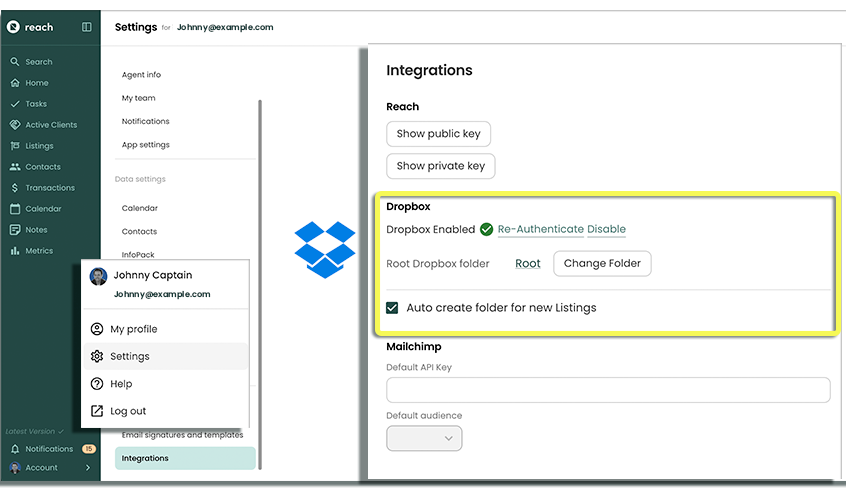The image size is (846, 500).
Task: Click the sidebar collapse panel icon
Action: pyautogui.click(x=87, y=27)
